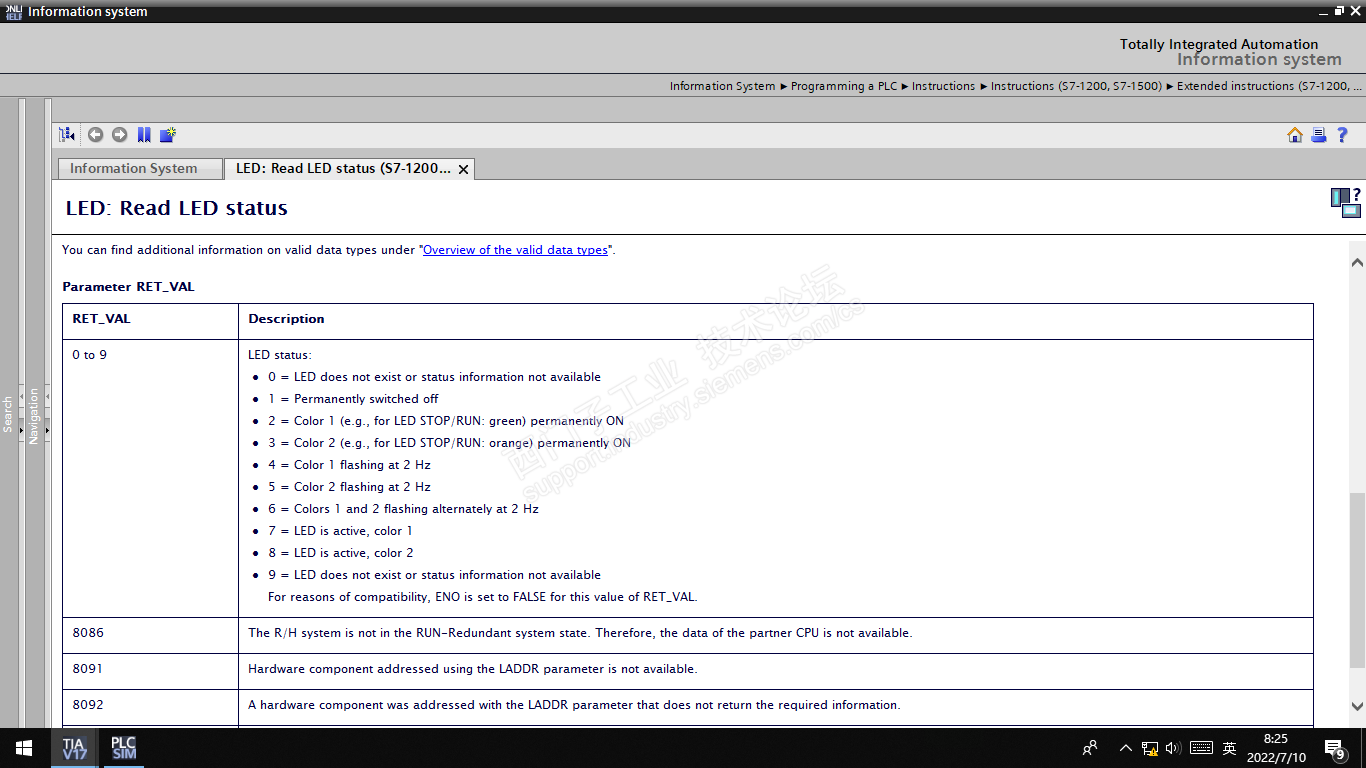Open the Search side panel
1366x768 pixels.
8,413
